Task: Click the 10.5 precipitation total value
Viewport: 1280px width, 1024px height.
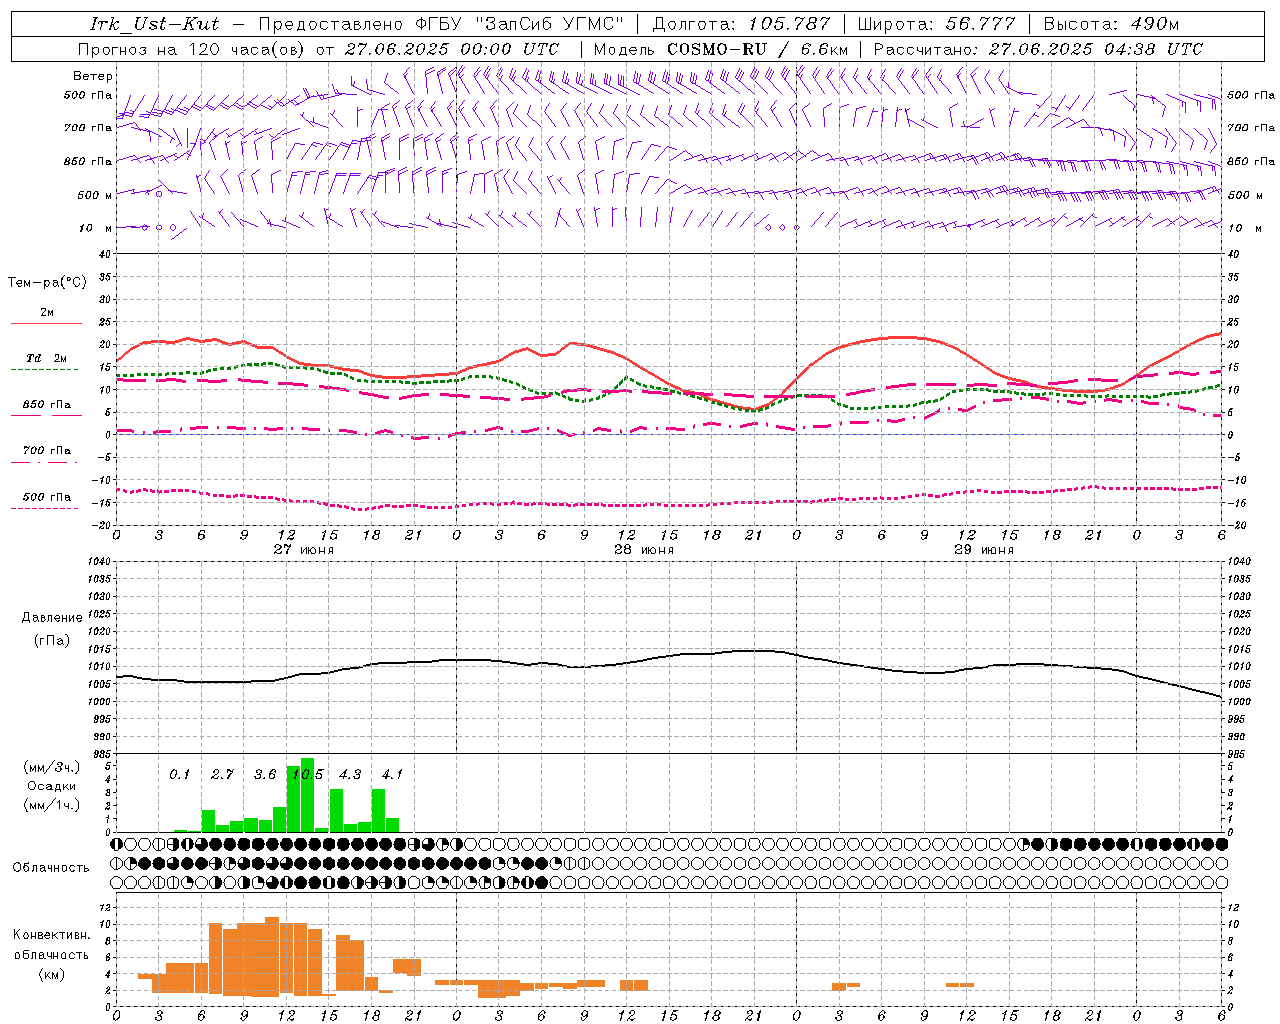Action: pyautogui.click(x=307, y=774)
